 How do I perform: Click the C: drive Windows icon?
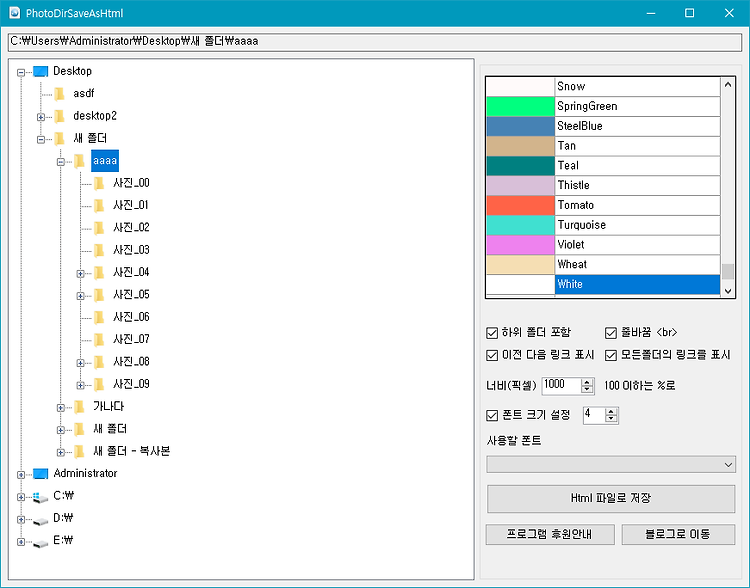[x=41, y=497]
